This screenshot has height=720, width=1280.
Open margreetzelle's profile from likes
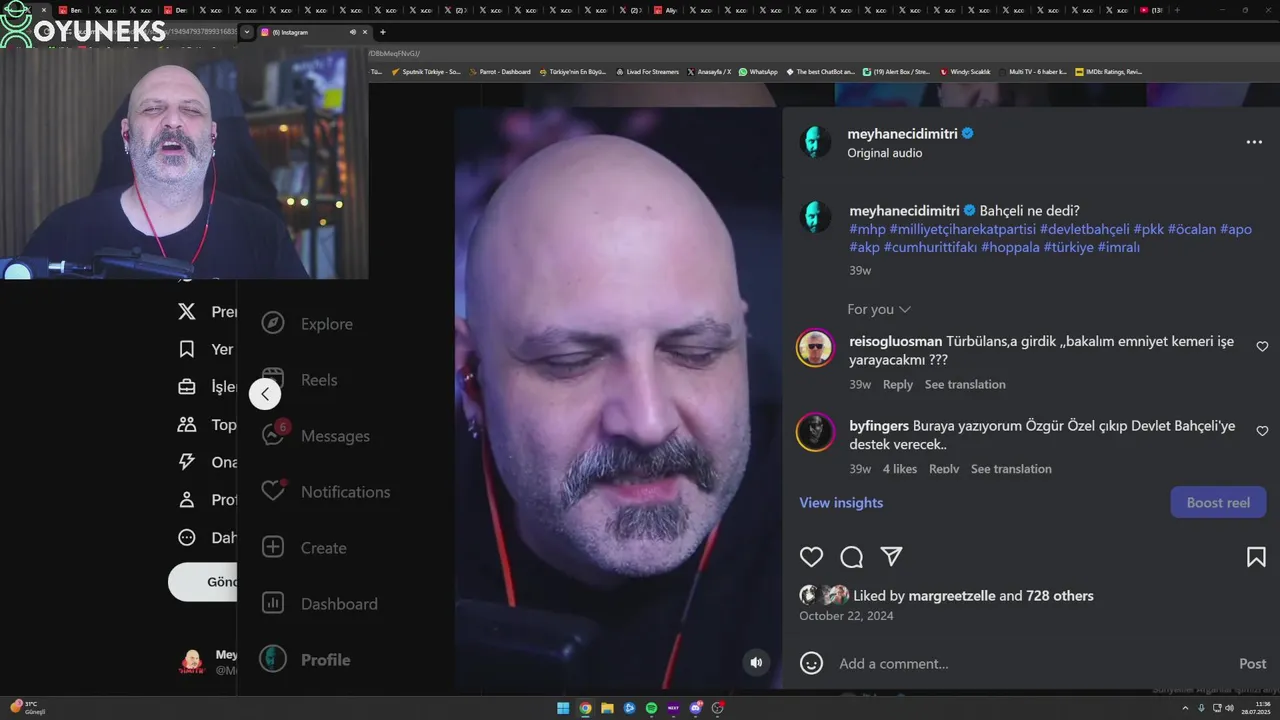(x=952, y=595)
